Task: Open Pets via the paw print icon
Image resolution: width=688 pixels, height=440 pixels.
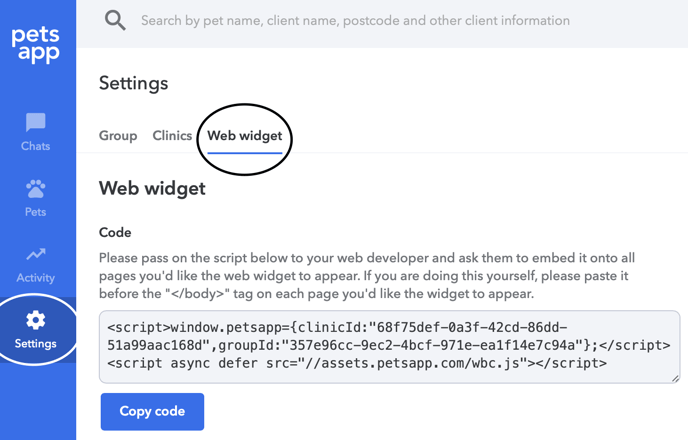Action: 36,189
